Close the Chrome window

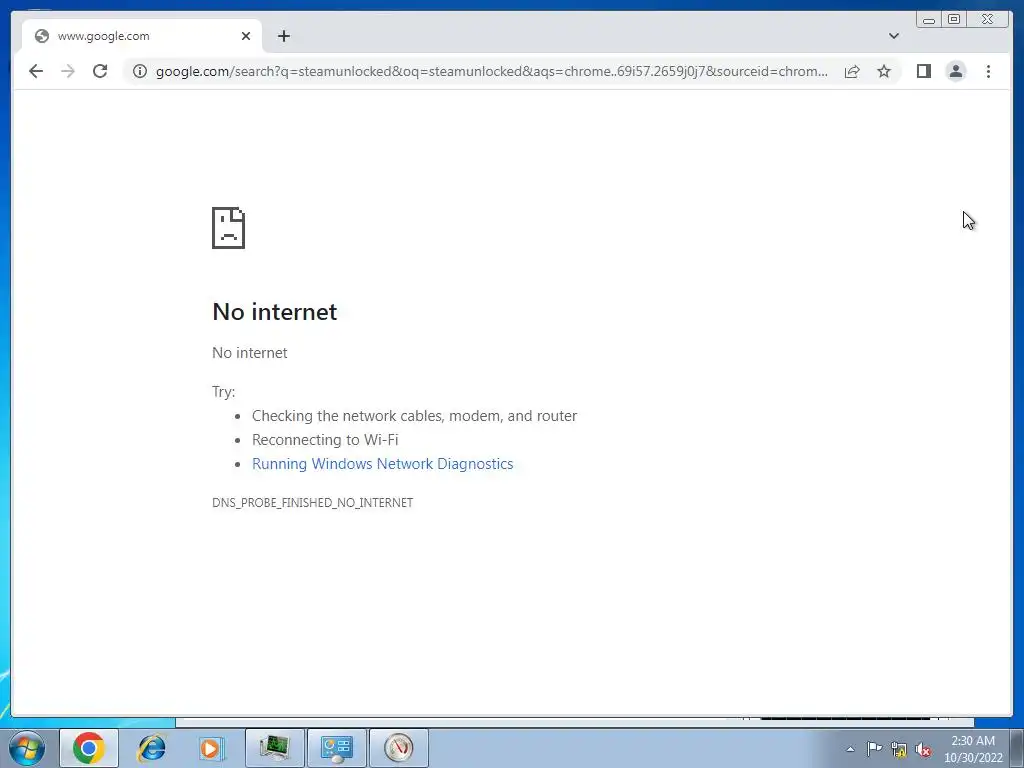pos(988,20)
